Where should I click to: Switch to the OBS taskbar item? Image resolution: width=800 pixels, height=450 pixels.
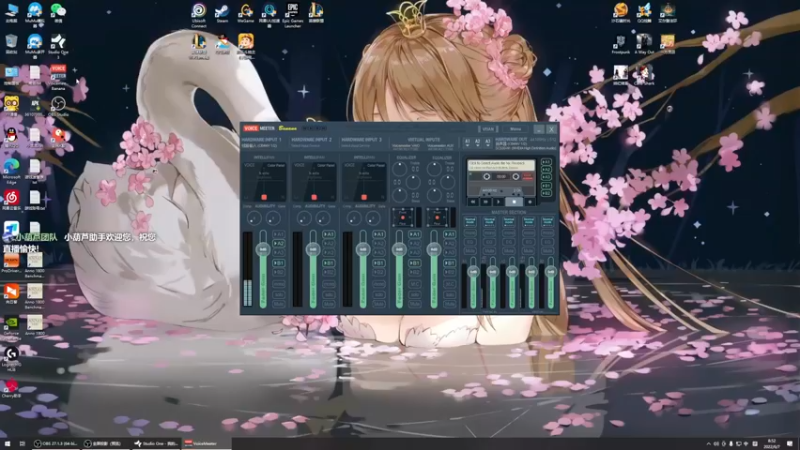[x=56, y=444]
